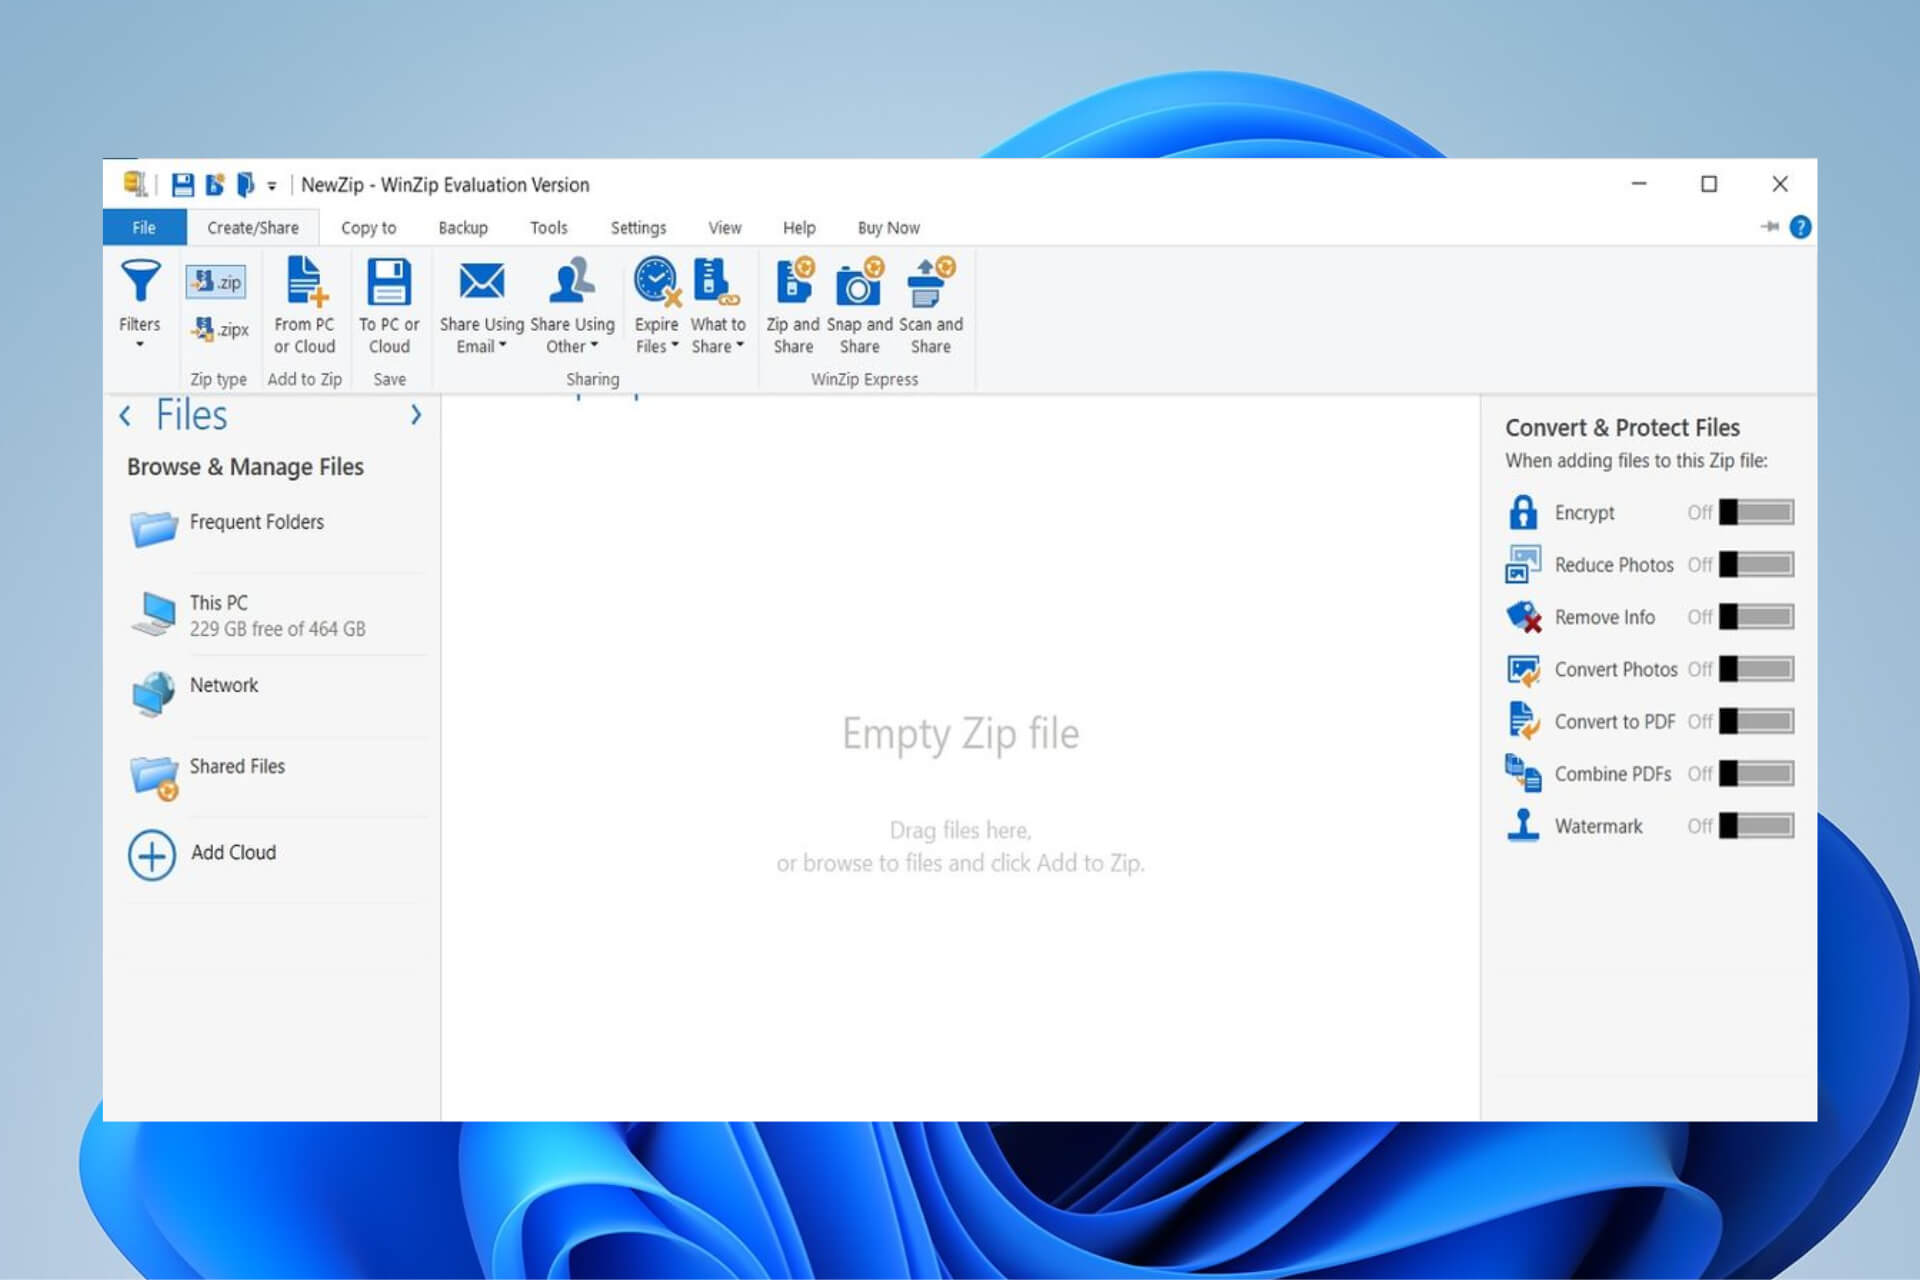Image resolution: width=1920 pixels, height=1280 pixels.
Task: Click the Share Using Other icon
Action: [572, 281]
